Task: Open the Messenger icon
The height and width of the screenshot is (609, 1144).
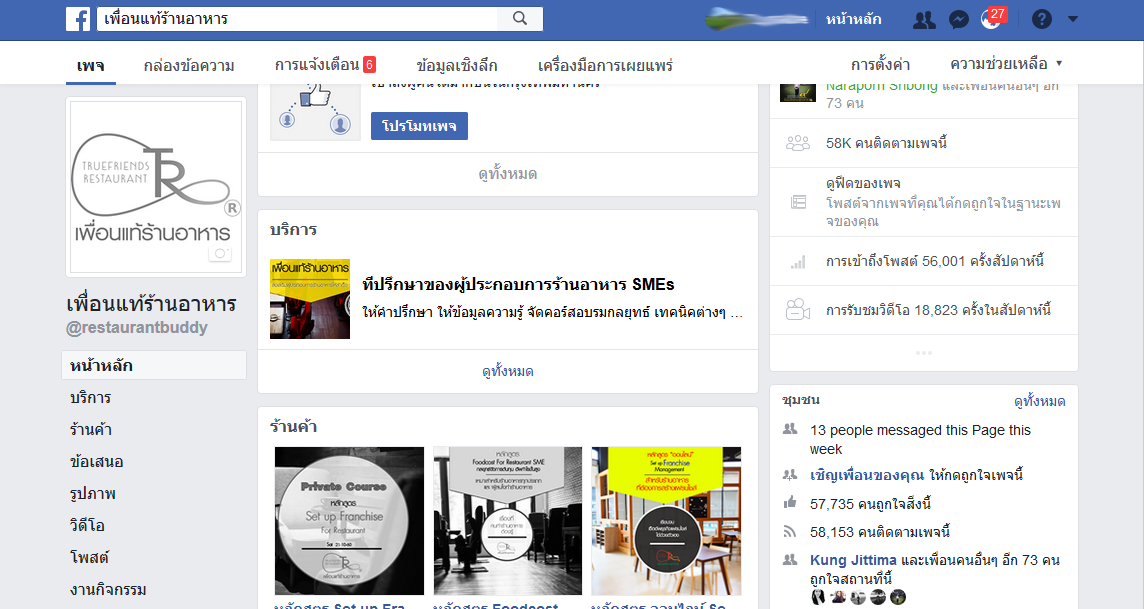Action: point(959,20)
